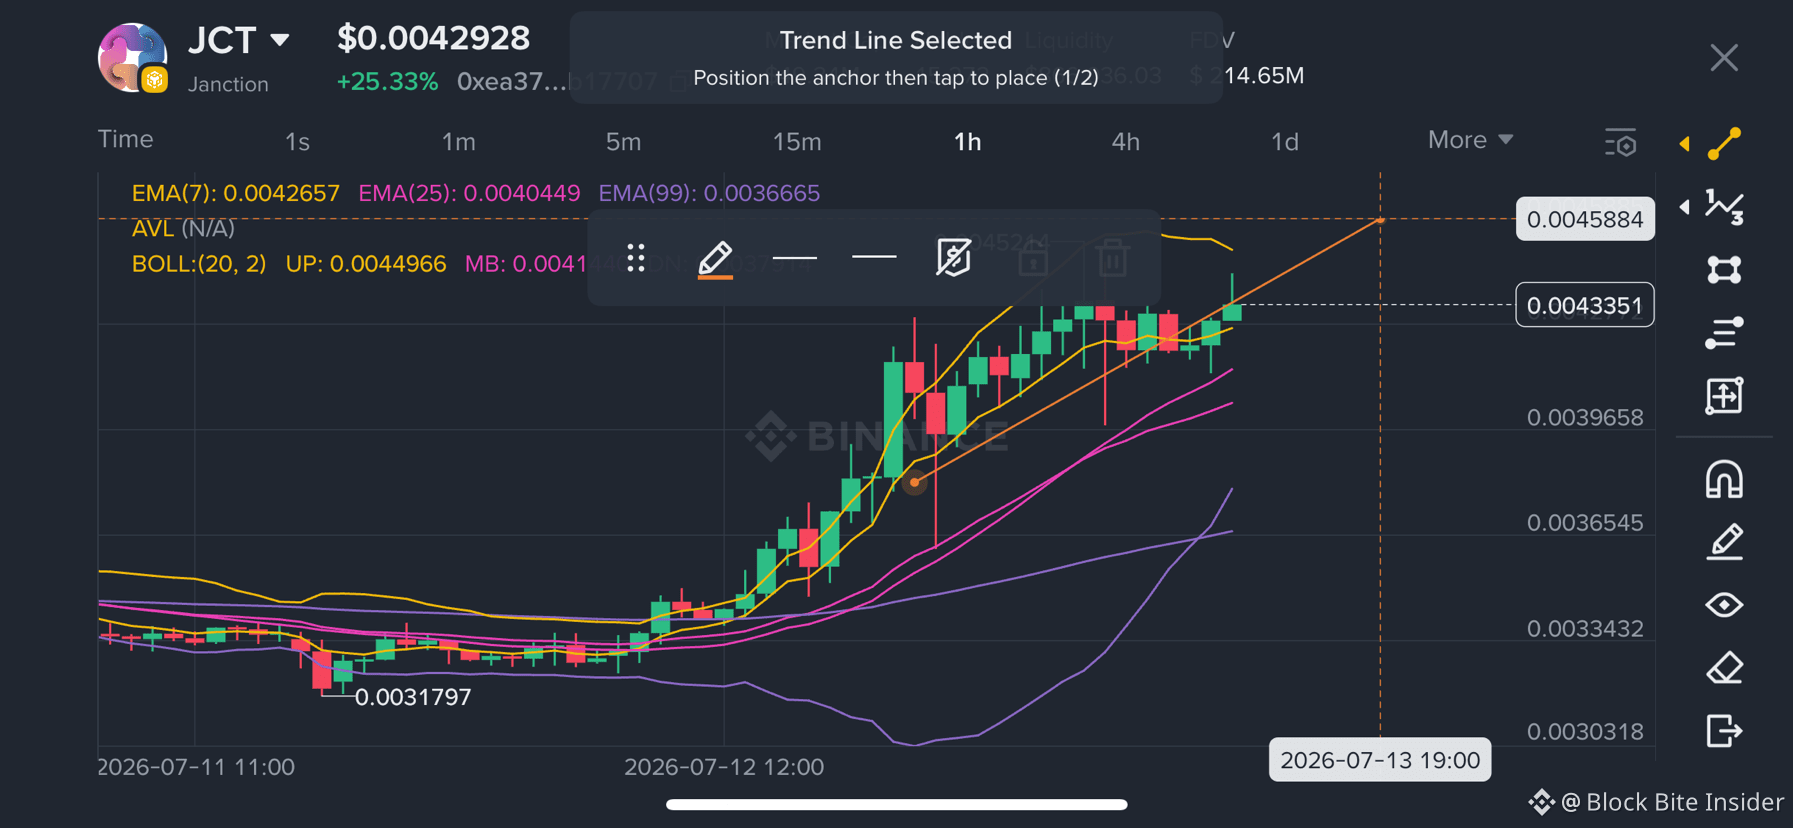Select the eraser tool
Image resolution: width=1793 pixels, height=828 pixels.
[1725, 668]
